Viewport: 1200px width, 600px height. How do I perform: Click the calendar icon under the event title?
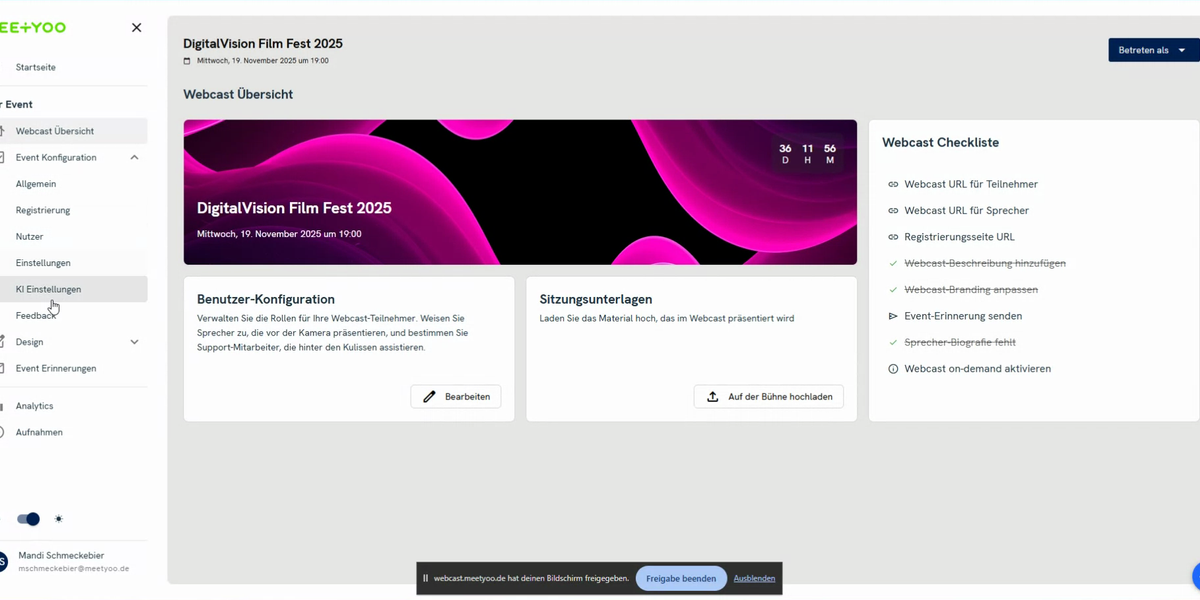tap(184, 60)
